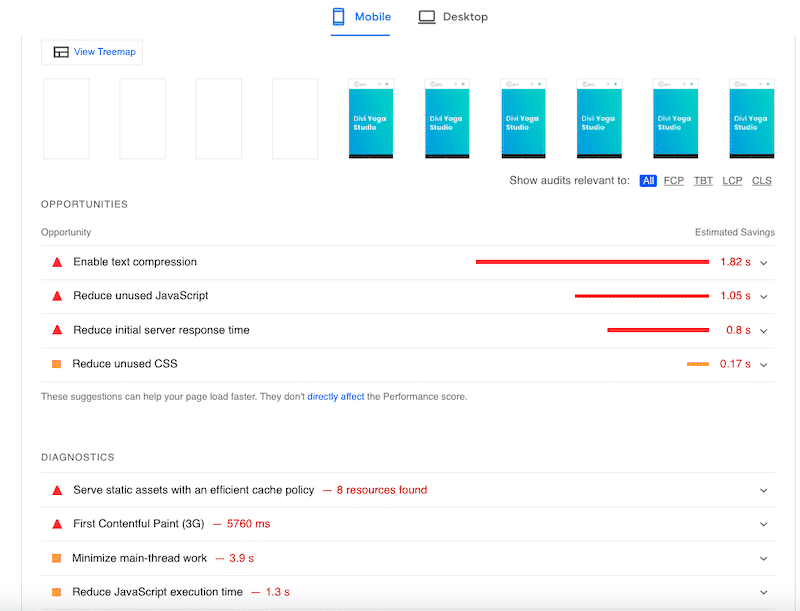Expand Reduce initial server response time details
The height and width of the screenshot is (611, 800).
point(763,329)
